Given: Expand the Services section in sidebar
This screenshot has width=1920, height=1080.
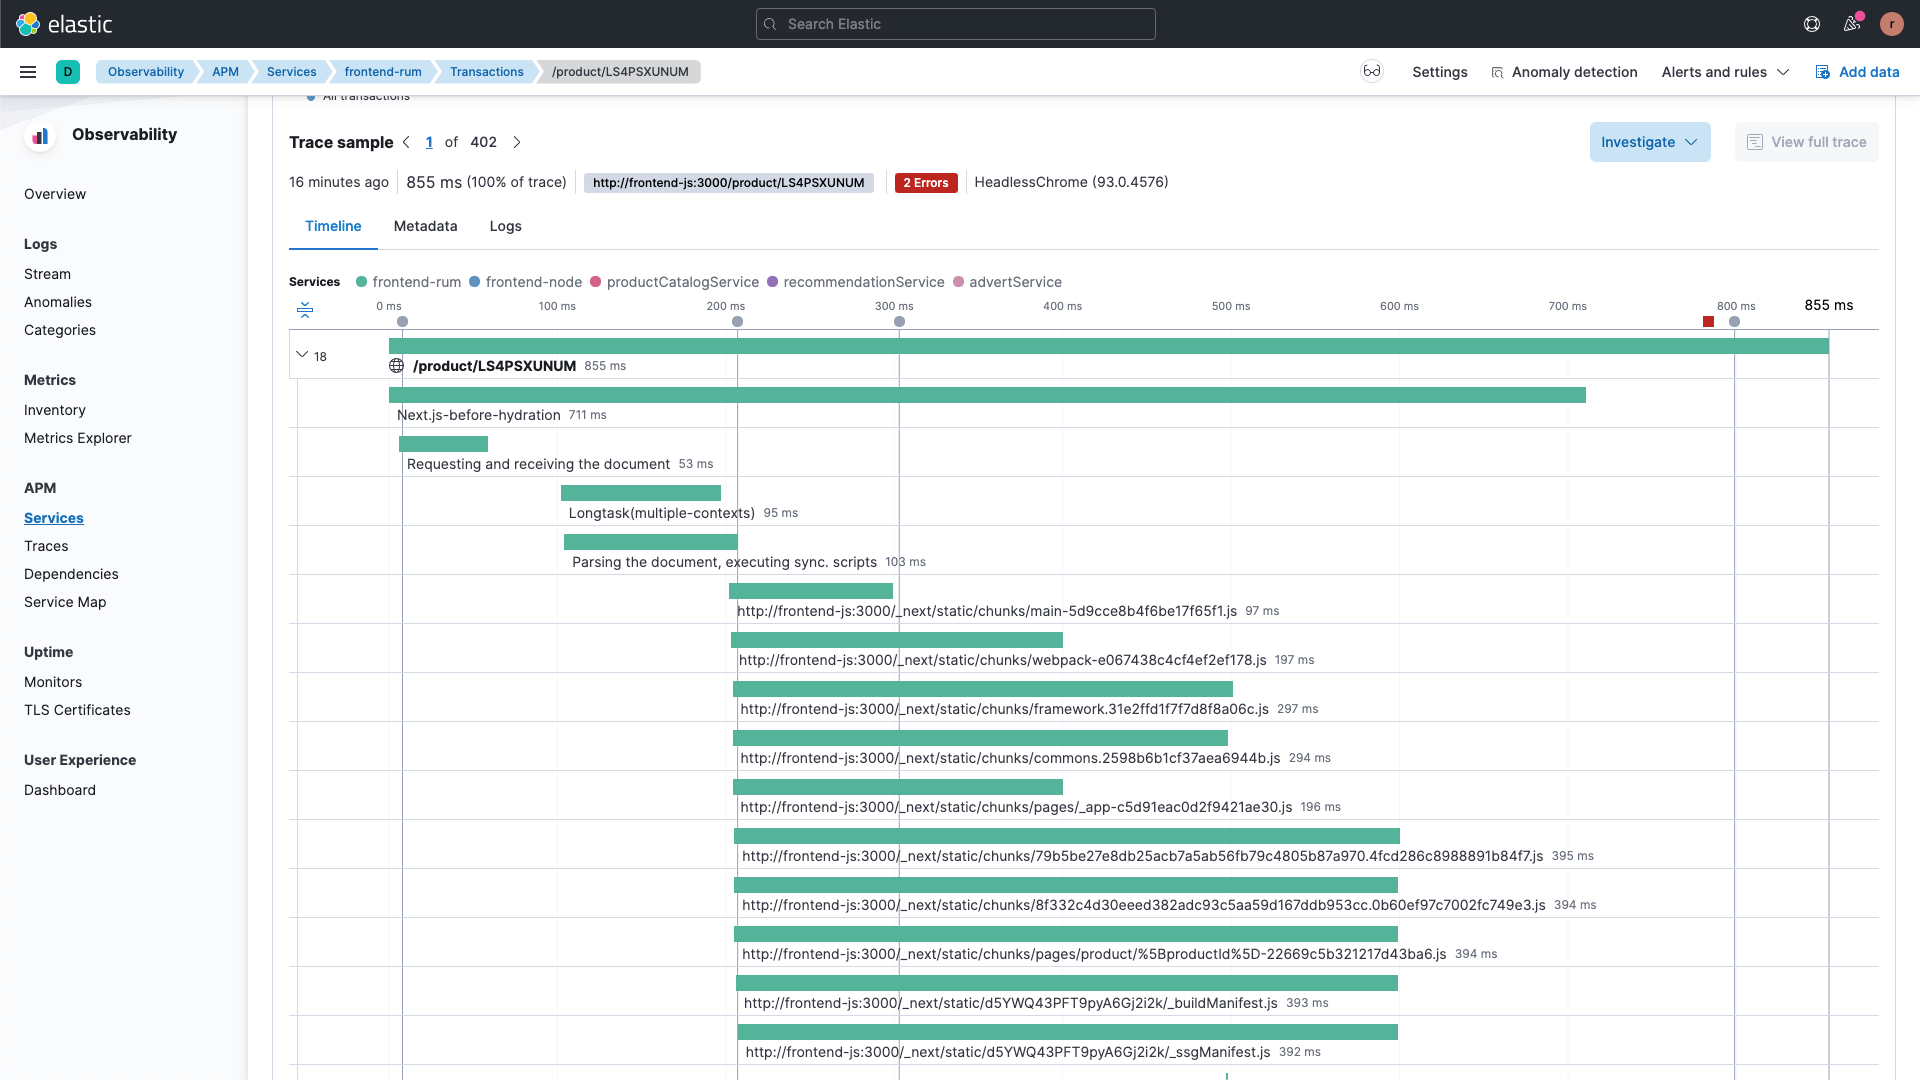Looking at the screenshot, I should click(x=54, y=517).
